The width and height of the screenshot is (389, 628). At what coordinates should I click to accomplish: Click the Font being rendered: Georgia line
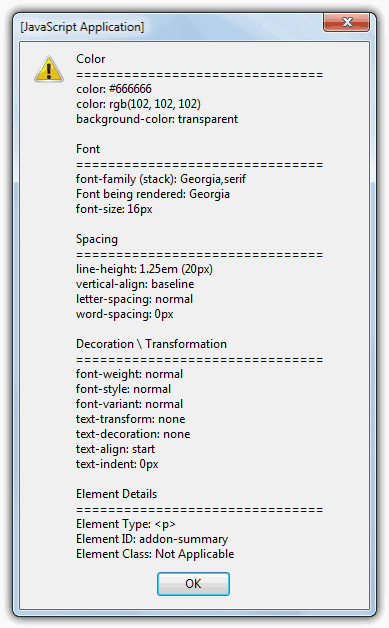153,194
